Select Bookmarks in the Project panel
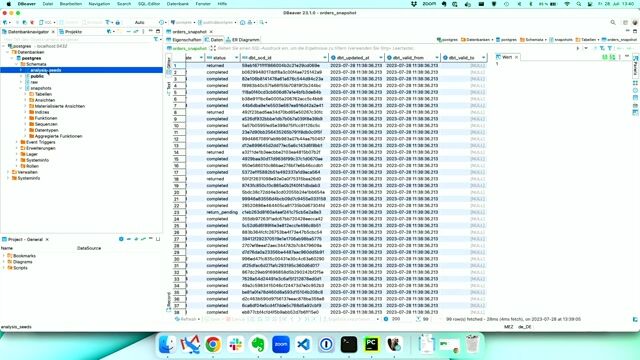Screen dimensions: 640x360 point(24,256)
